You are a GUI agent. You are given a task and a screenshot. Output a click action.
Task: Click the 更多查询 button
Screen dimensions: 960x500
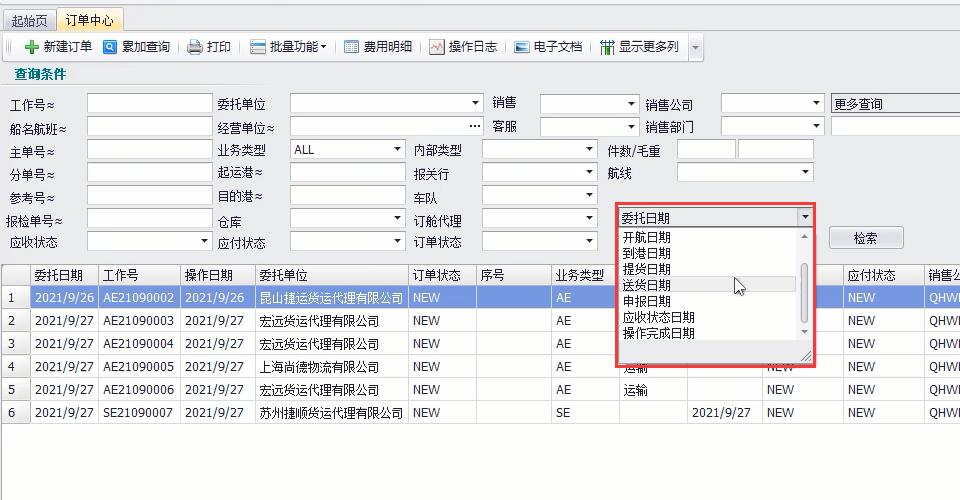click(x=894, y=103)
